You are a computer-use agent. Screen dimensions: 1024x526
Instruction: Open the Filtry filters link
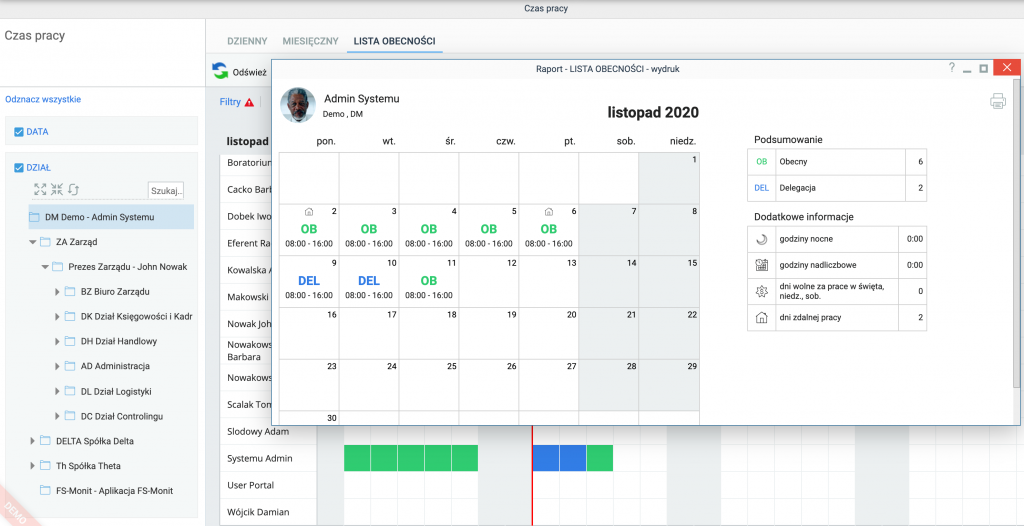pos(230,102)
